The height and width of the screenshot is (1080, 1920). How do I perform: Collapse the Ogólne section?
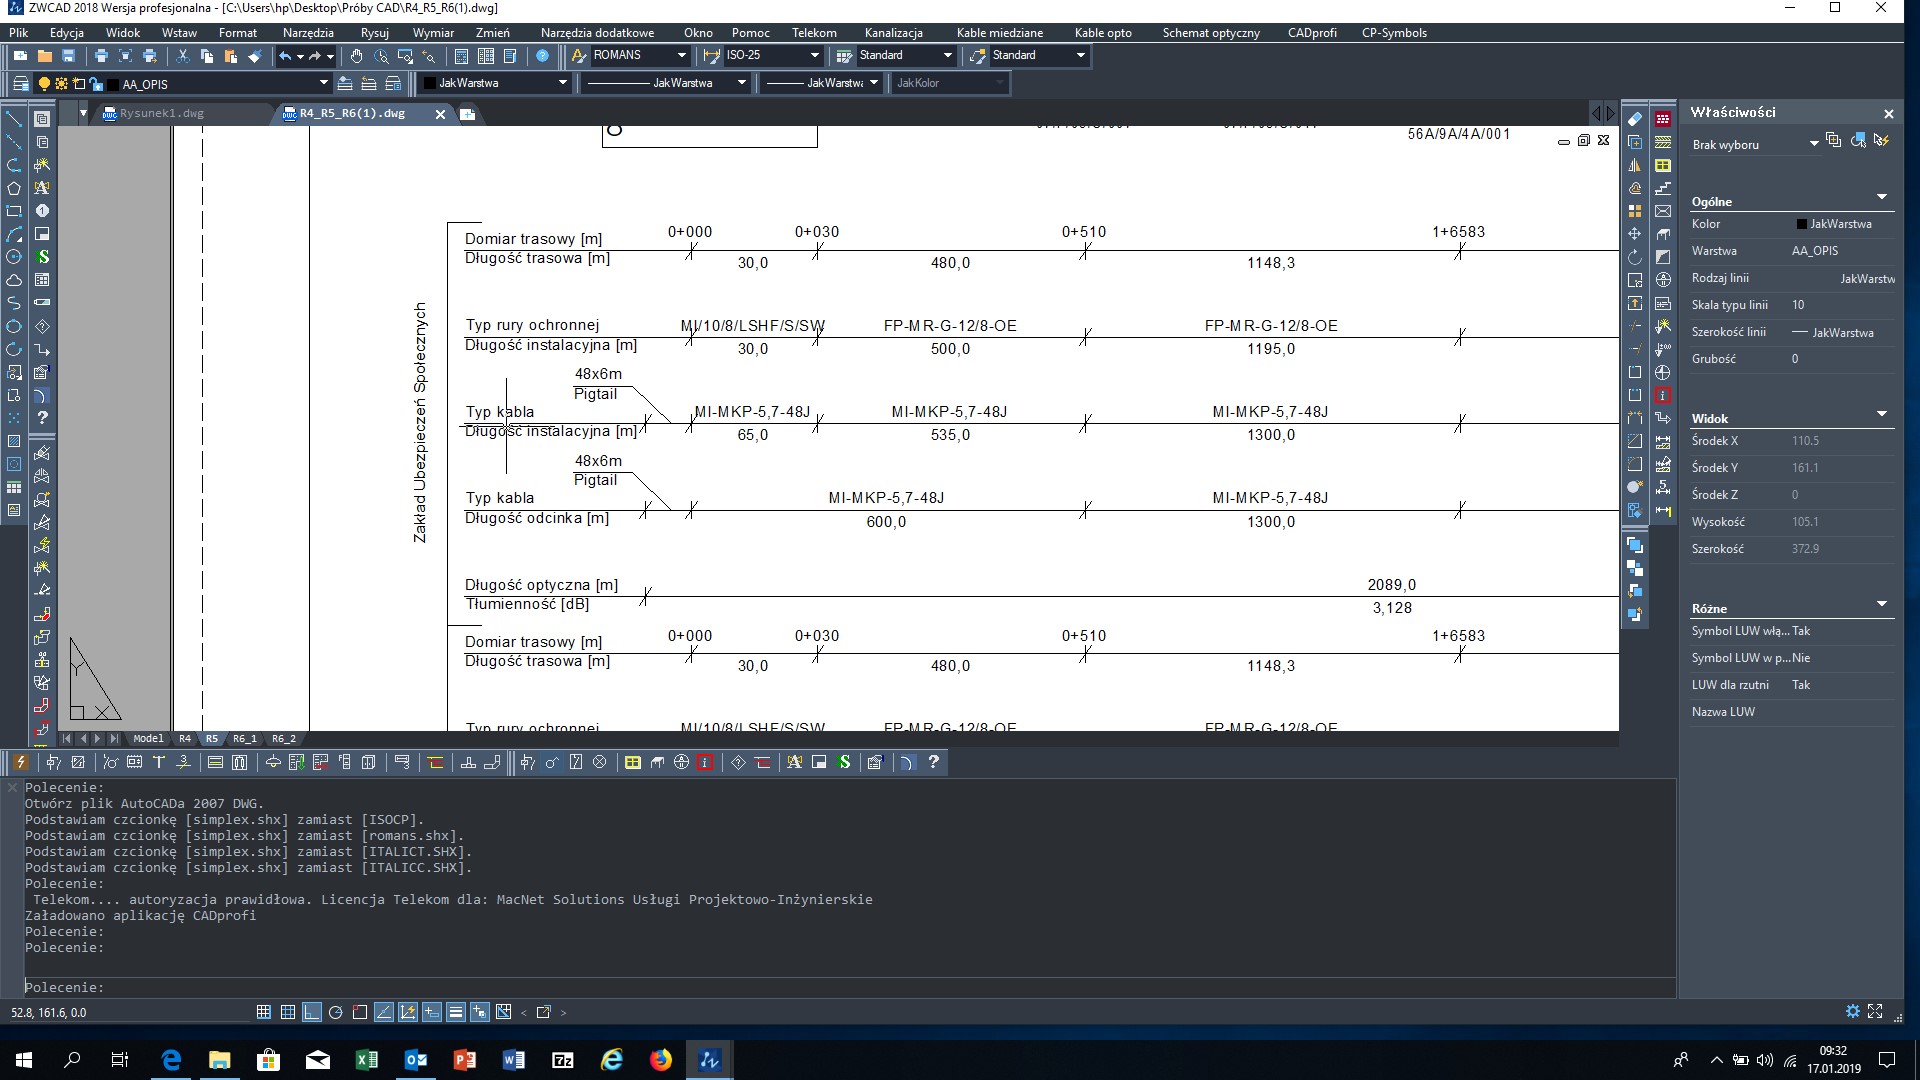pos(1882,197)
